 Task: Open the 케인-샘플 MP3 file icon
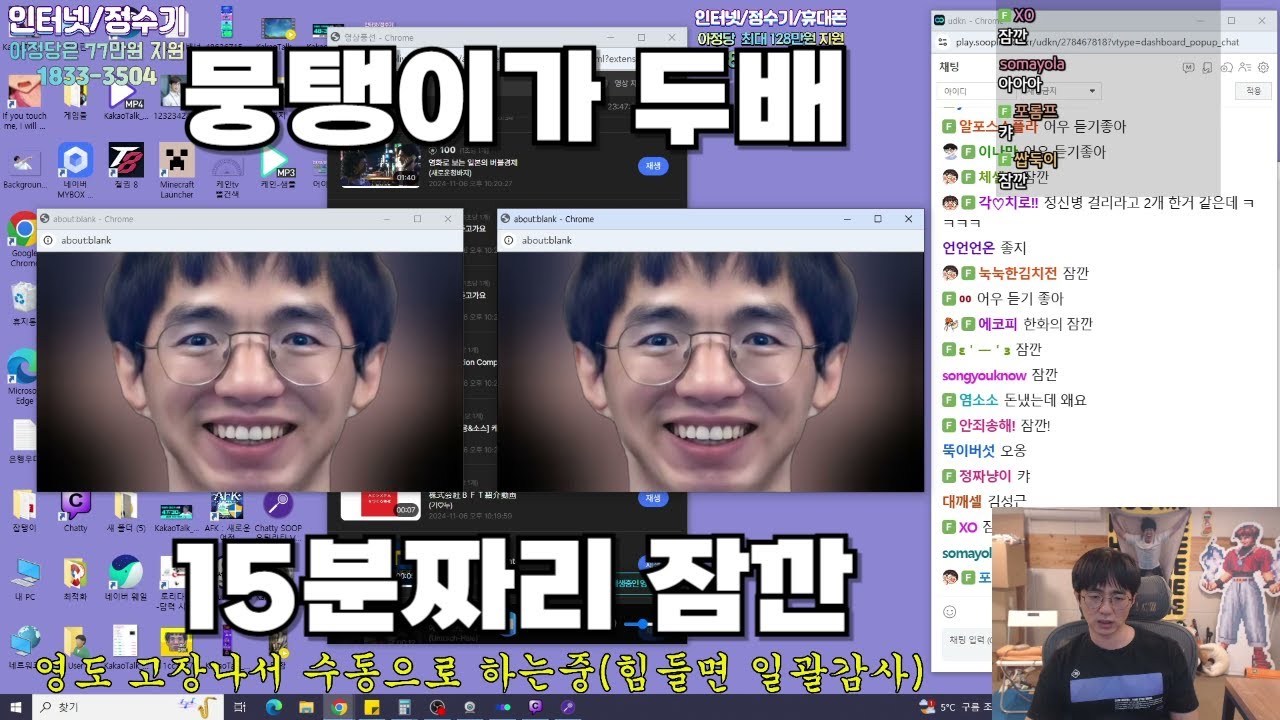click(278, 166)
